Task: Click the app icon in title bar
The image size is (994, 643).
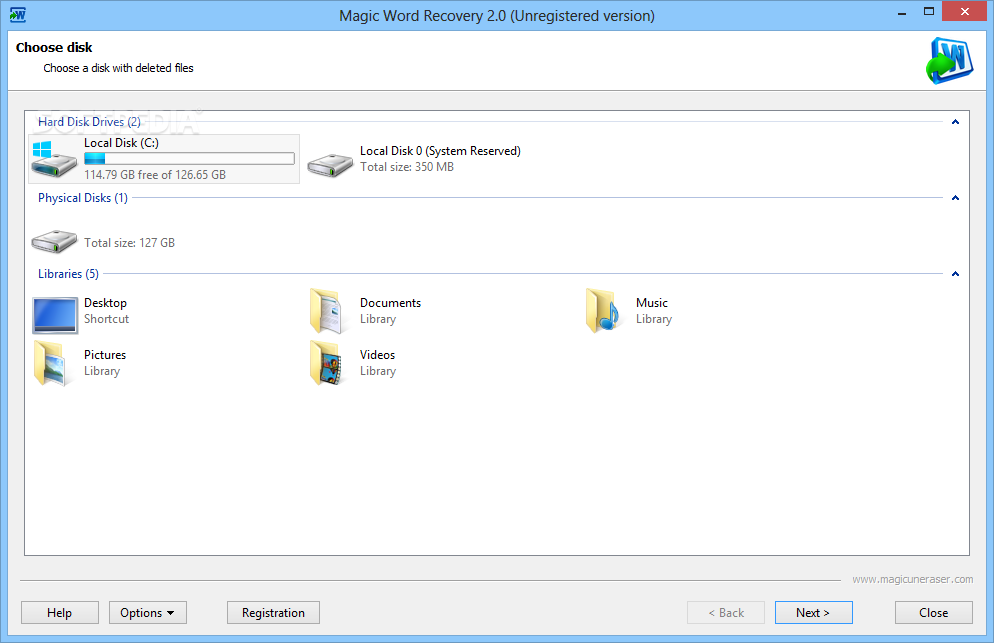Action: click(x=18, y=15)
